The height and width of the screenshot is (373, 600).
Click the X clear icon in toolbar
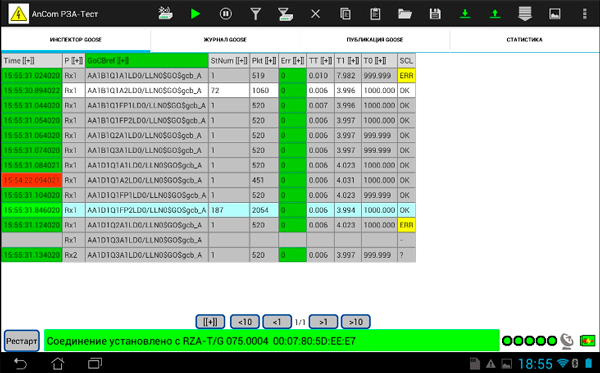tap(315, 14)
